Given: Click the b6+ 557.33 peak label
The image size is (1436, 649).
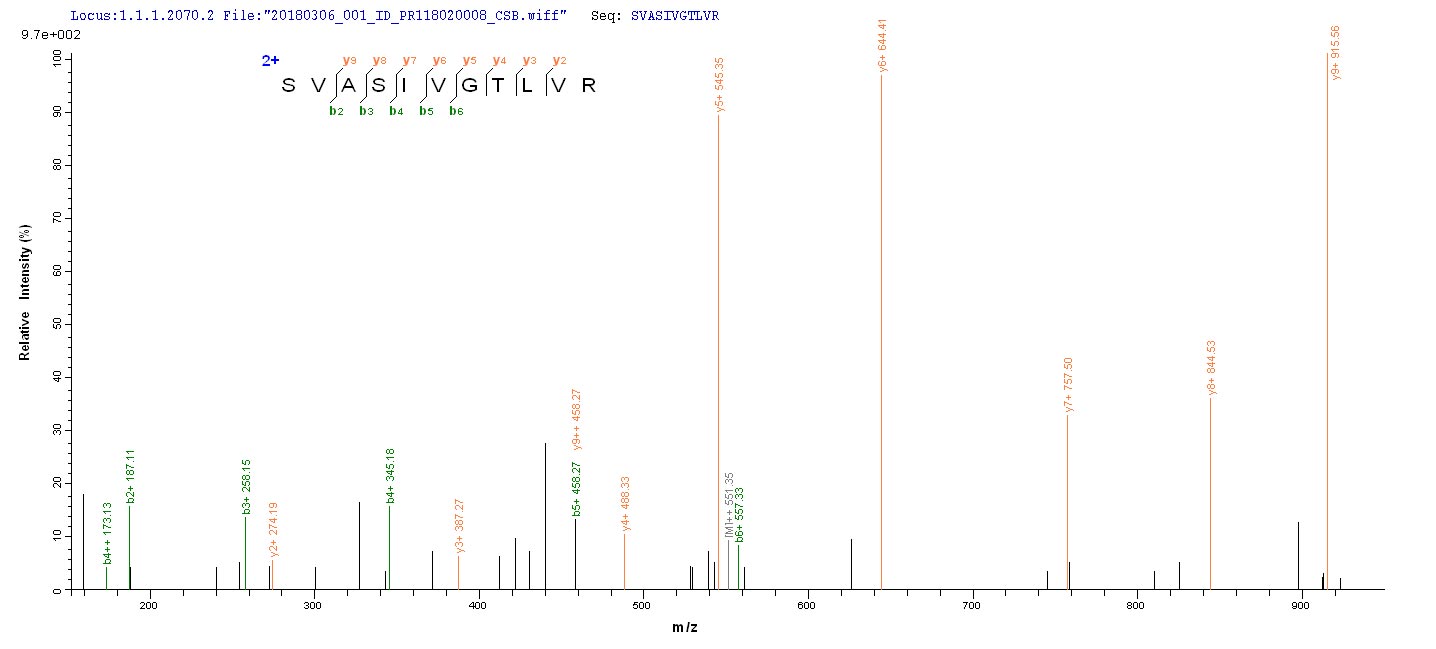Looking at the screenshot, I should click(740, 515).
